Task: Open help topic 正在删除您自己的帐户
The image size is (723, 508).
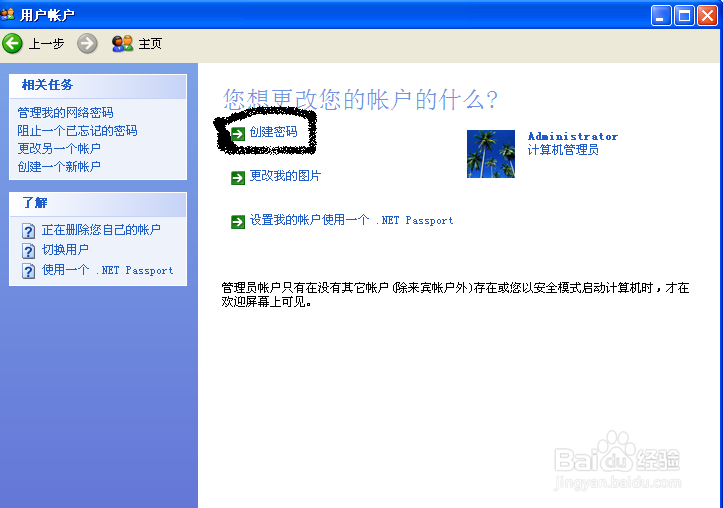Action: (101, 230)
